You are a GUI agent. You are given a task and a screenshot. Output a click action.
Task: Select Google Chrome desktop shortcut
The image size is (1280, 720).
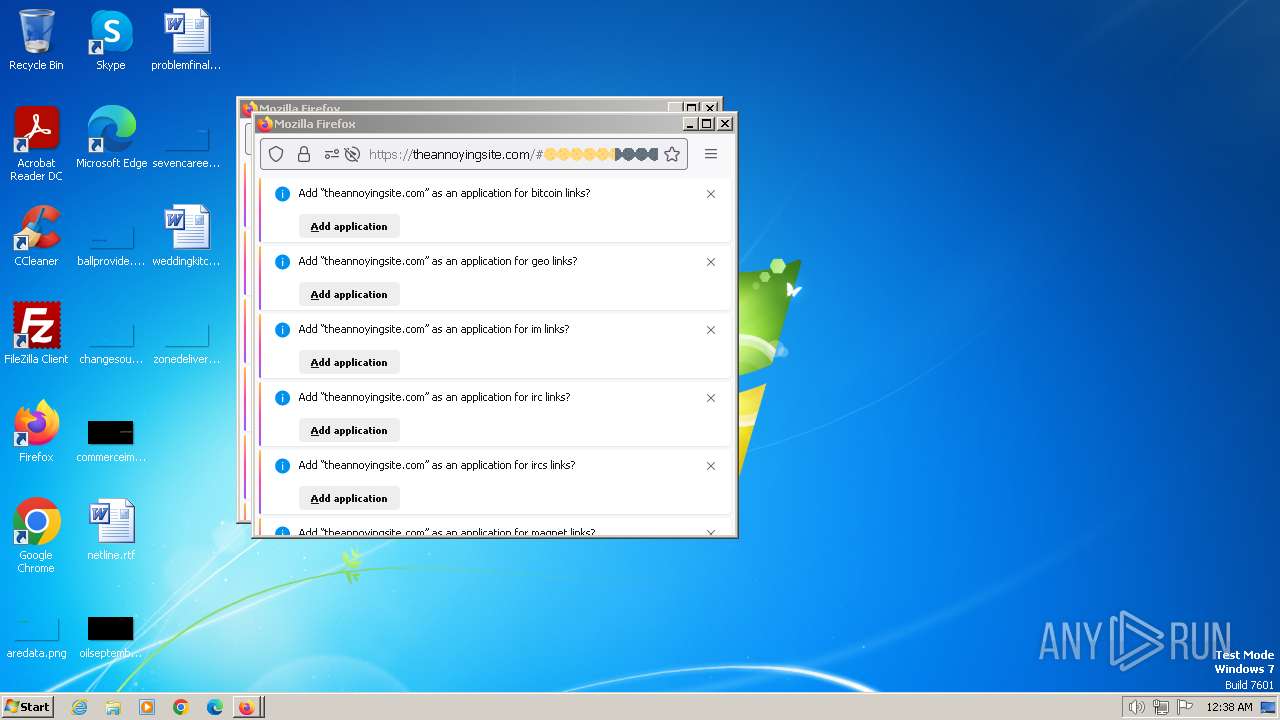(36, 536)
